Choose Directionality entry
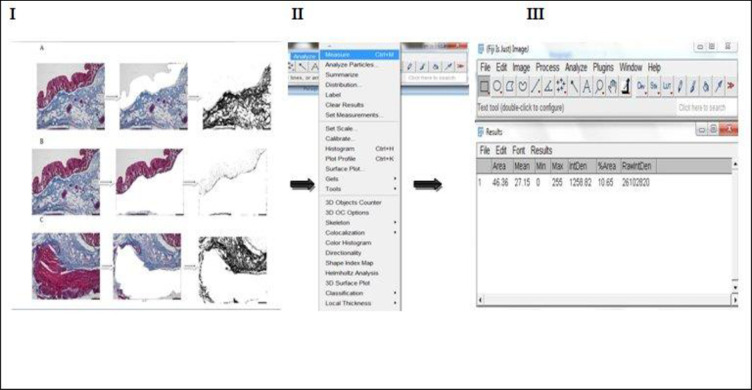Viewport: 752px width, 390px height. click(x=360, y=253)
